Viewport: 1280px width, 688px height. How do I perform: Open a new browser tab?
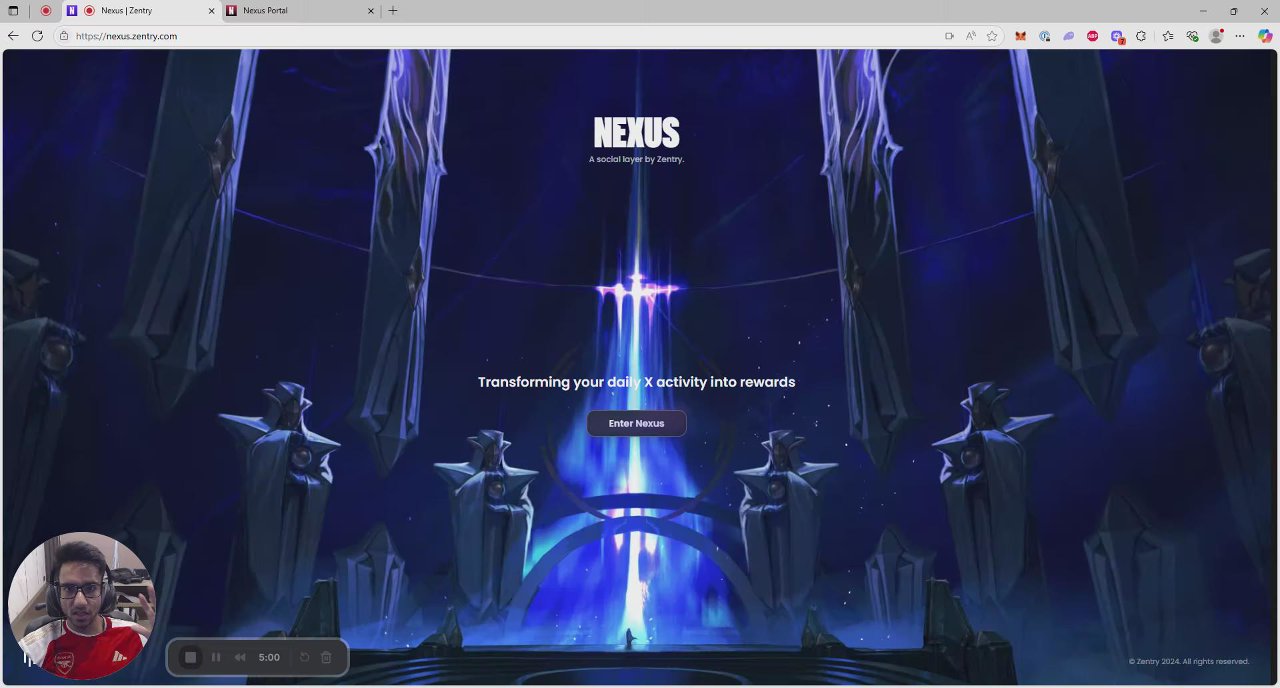(393, 11)
